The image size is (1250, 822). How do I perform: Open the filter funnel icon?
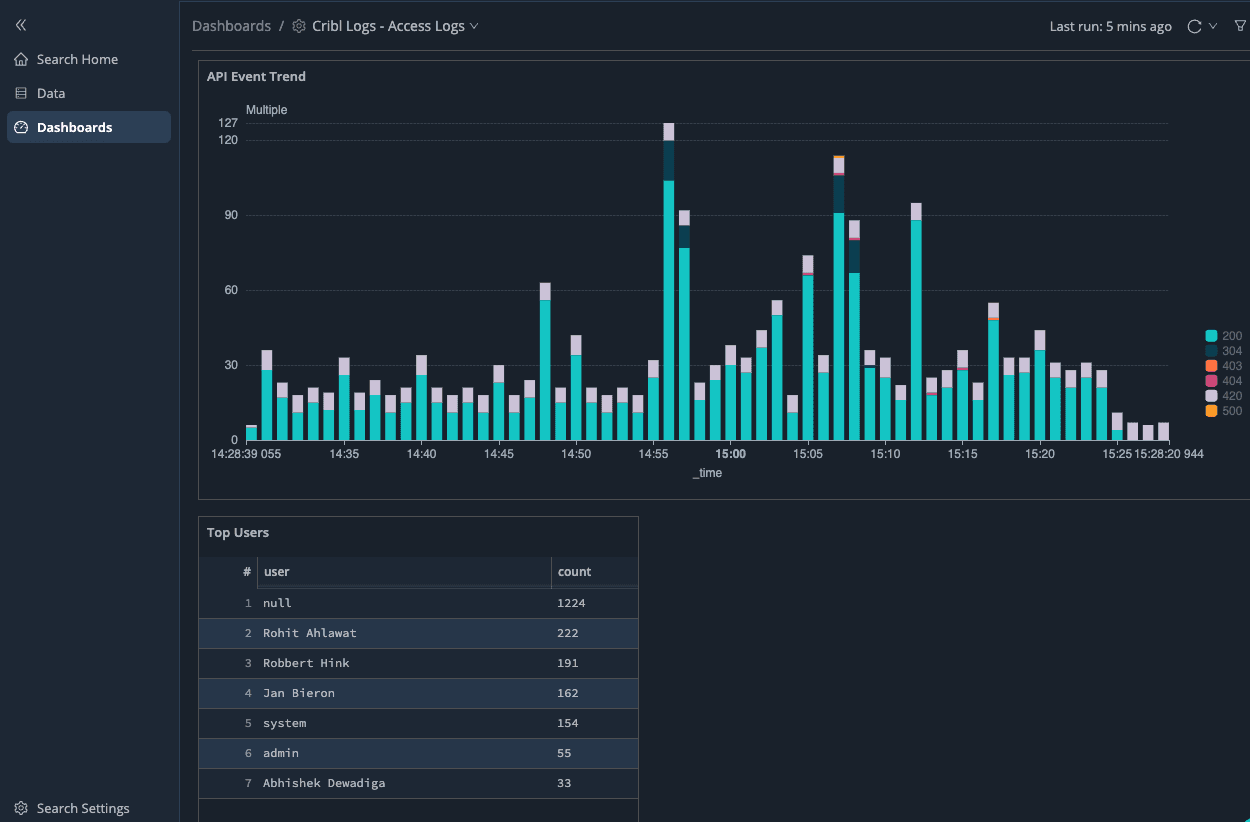(1240, 27)
